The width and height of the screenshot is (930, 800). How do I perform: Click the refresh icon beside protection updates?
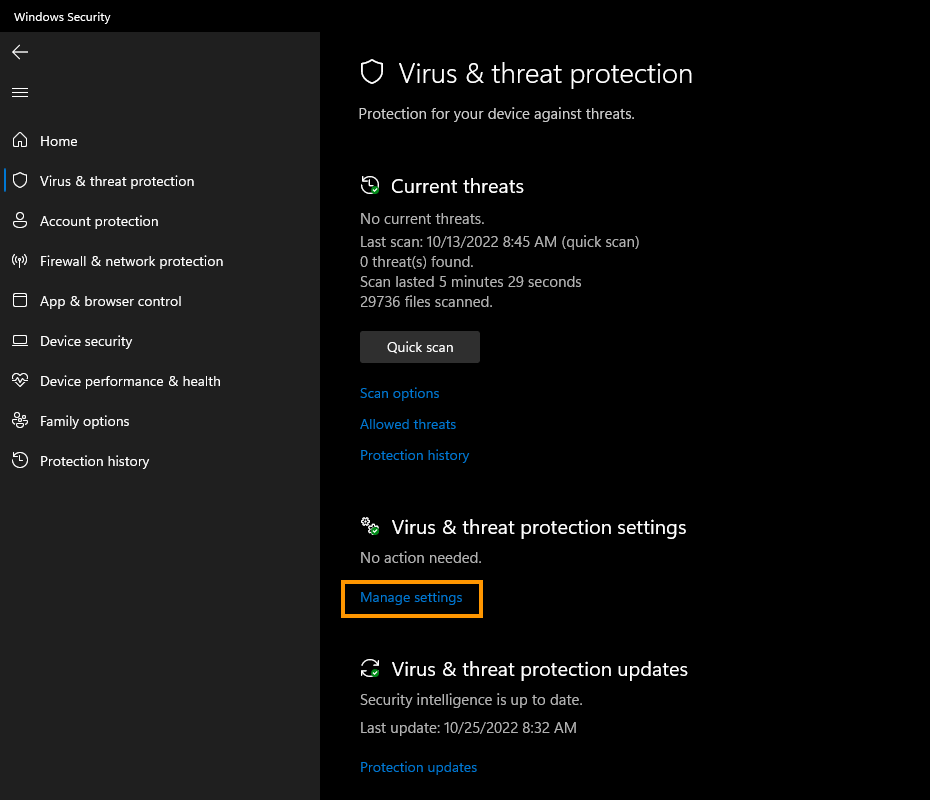[x=370, y=668]
